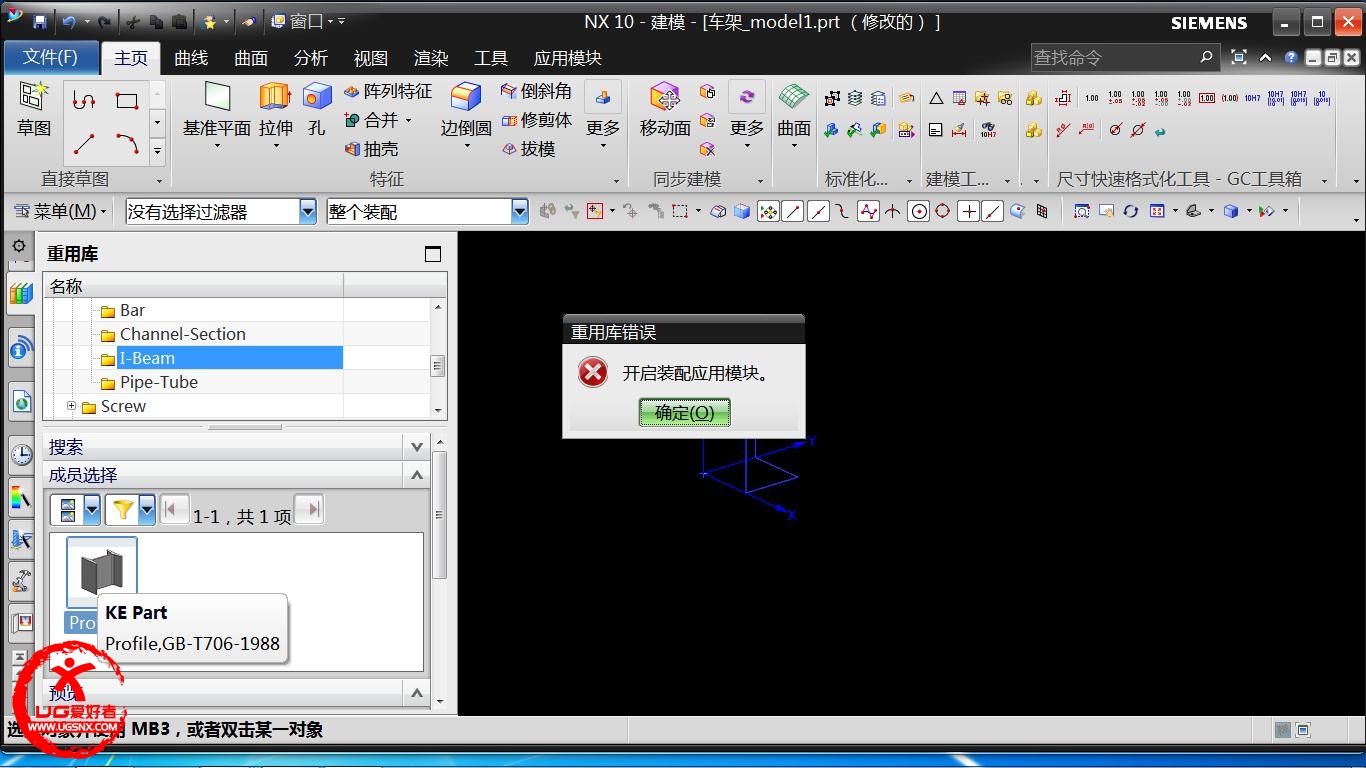Click the undo arrow icon
The height and width of the screenshot is (768, 1366).
point(69,21)
